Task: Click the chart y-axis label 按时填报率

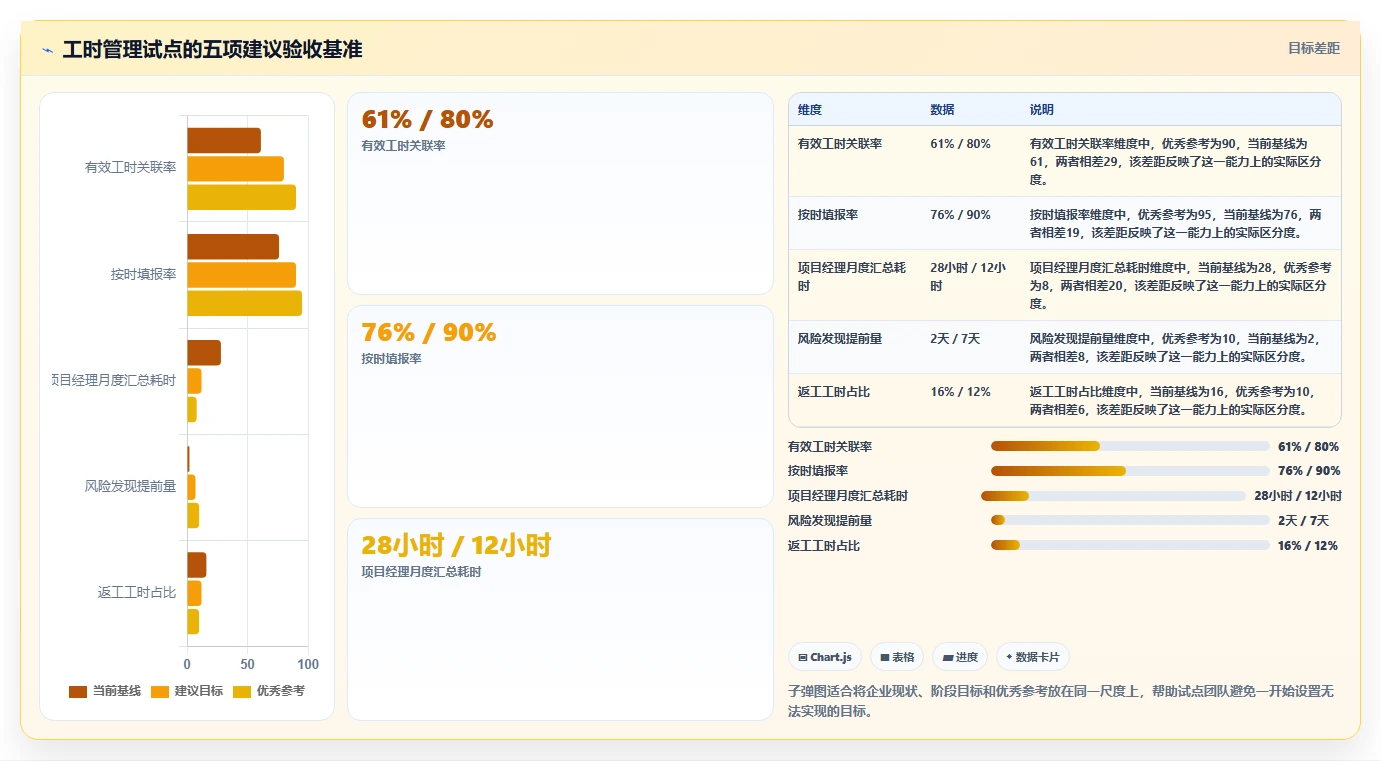Action: (x=143, y=274)
